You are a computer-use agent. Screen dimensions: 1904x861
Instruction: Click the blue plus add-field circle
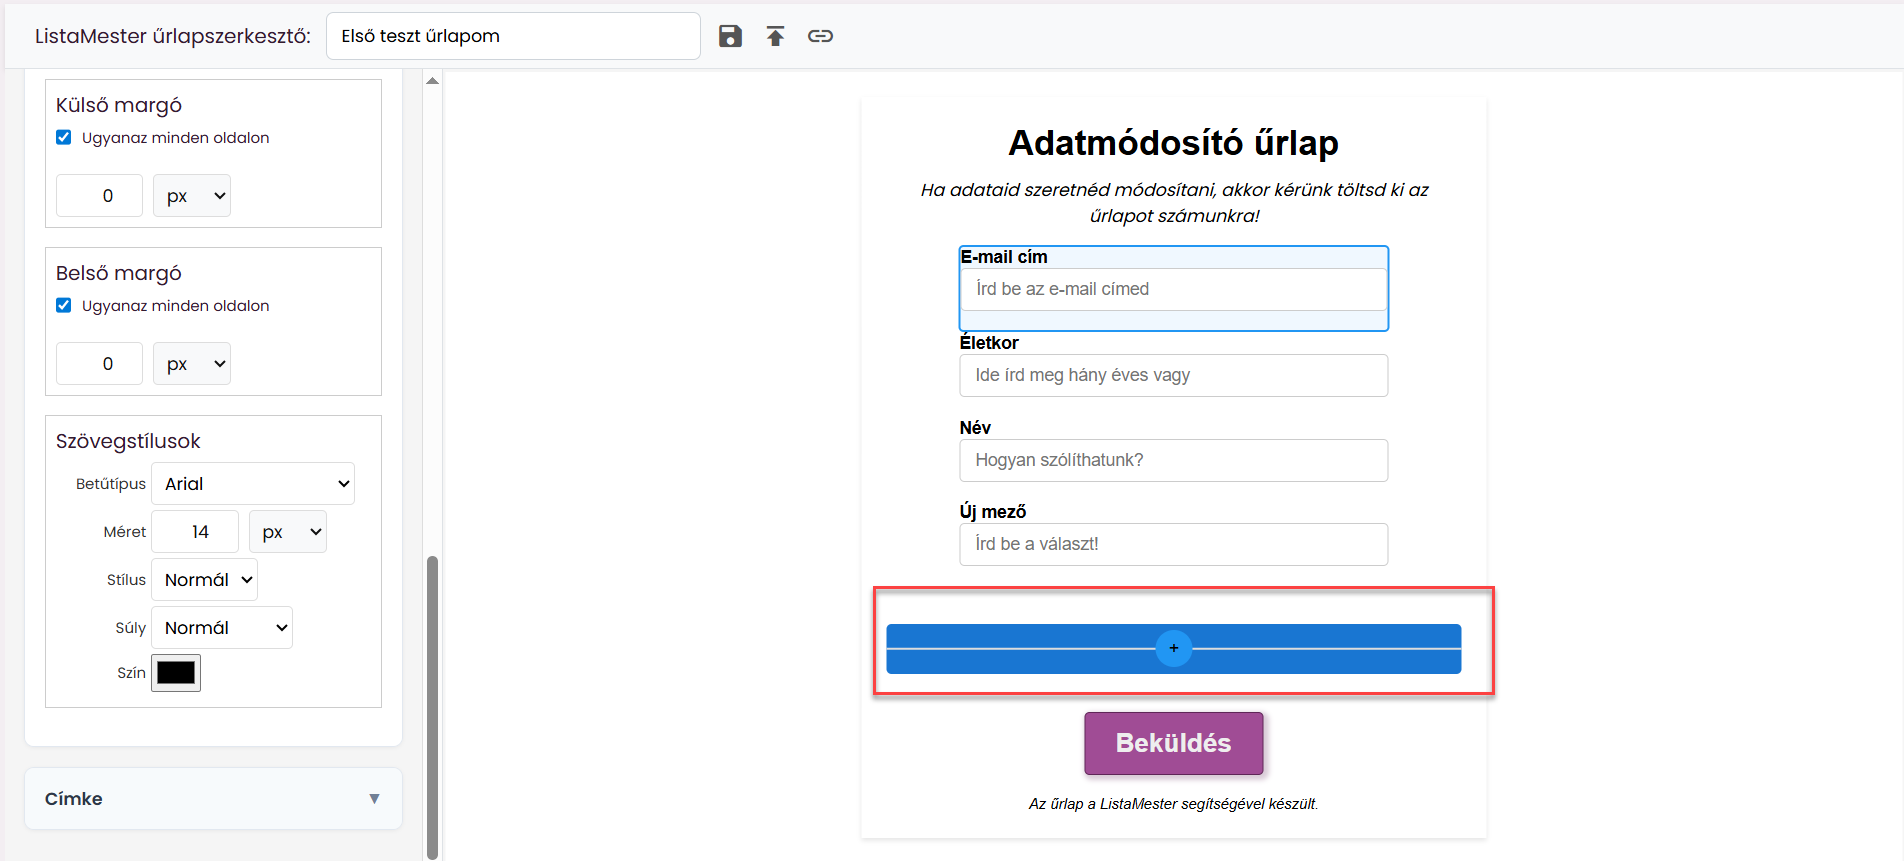click(x=1173, y=648)
